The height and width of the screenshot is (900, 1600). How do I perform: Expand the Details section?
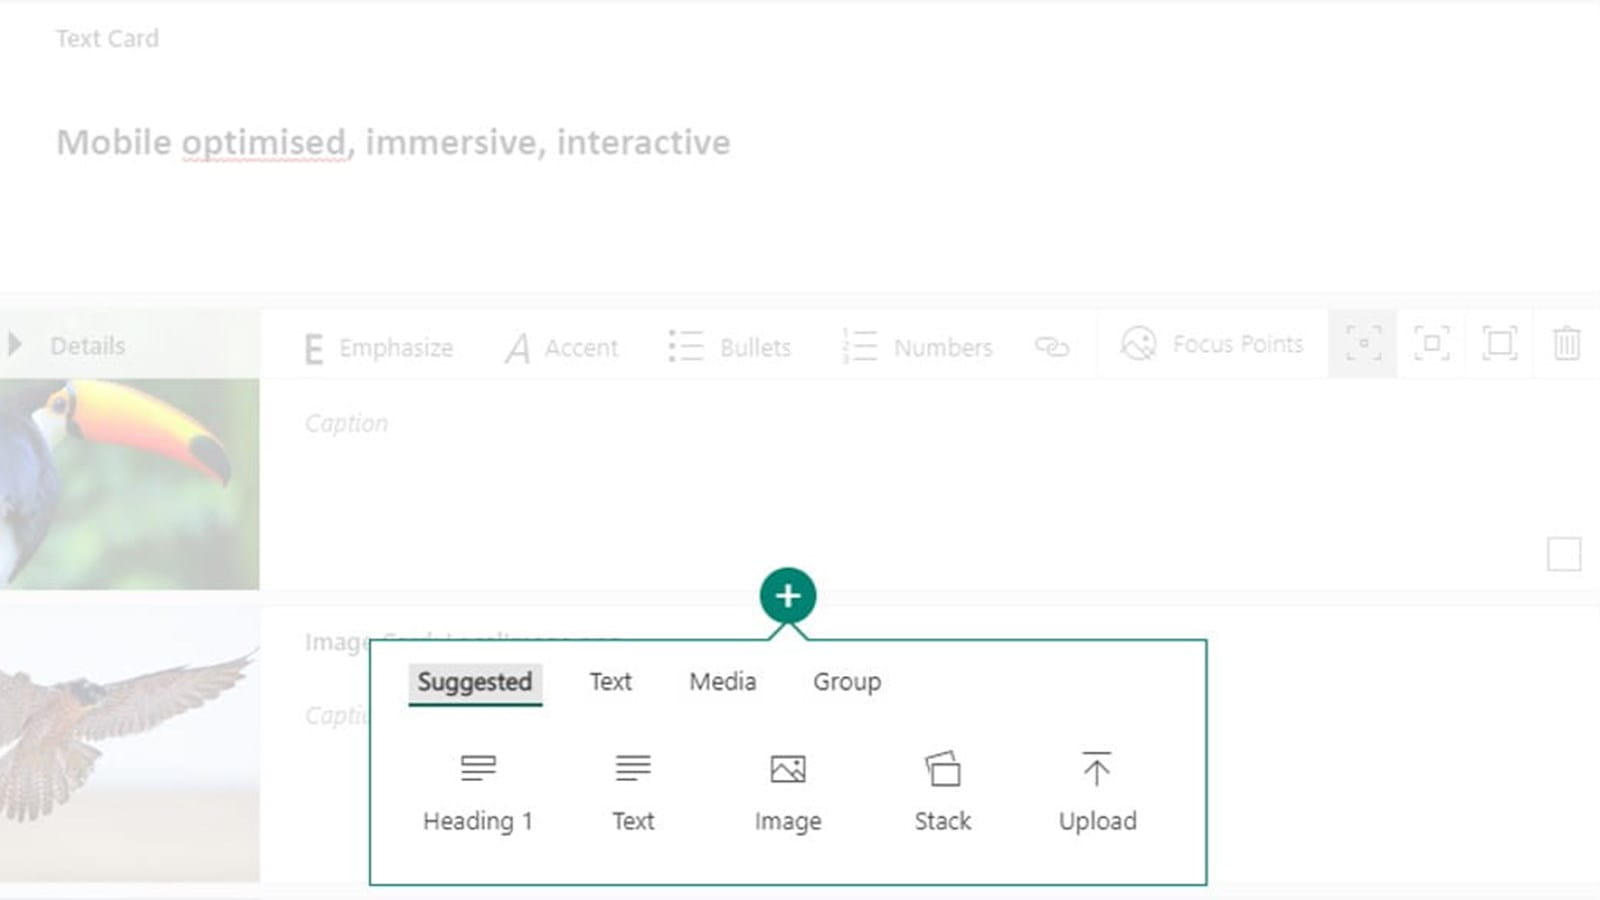[16, 345]
